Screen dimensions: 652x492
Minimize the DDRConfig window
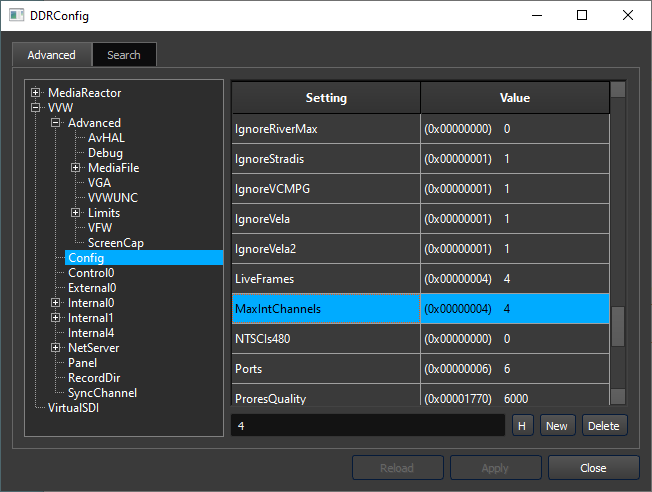(537, 15)
